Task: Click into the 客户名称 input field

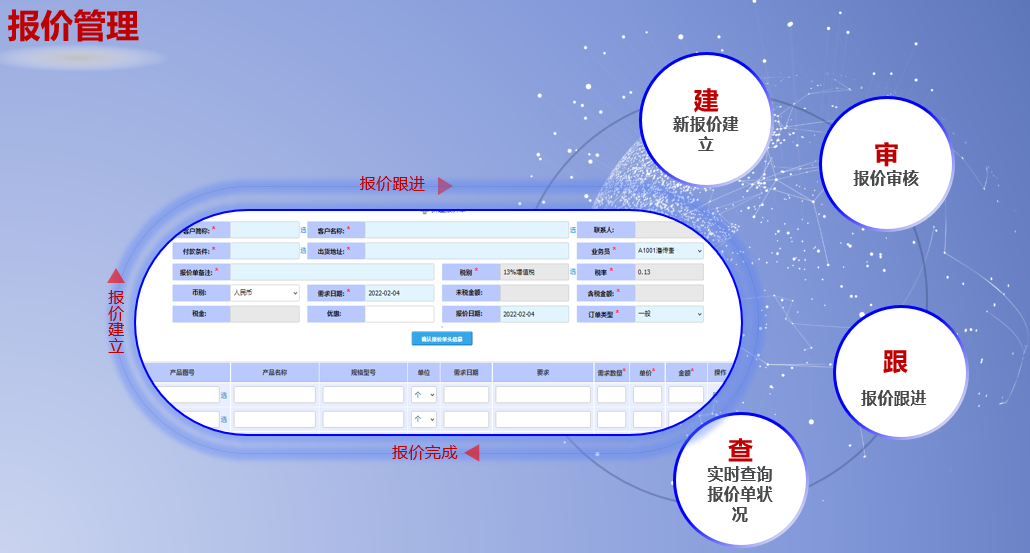Action: pyautogui.click(x=466, y=230)
